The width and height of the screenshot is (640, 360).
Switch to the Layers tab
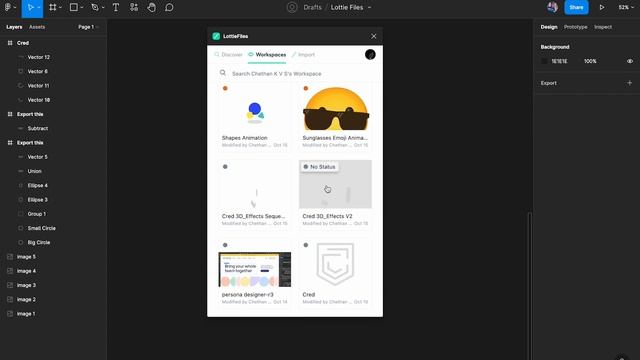[x=14, y=27]
